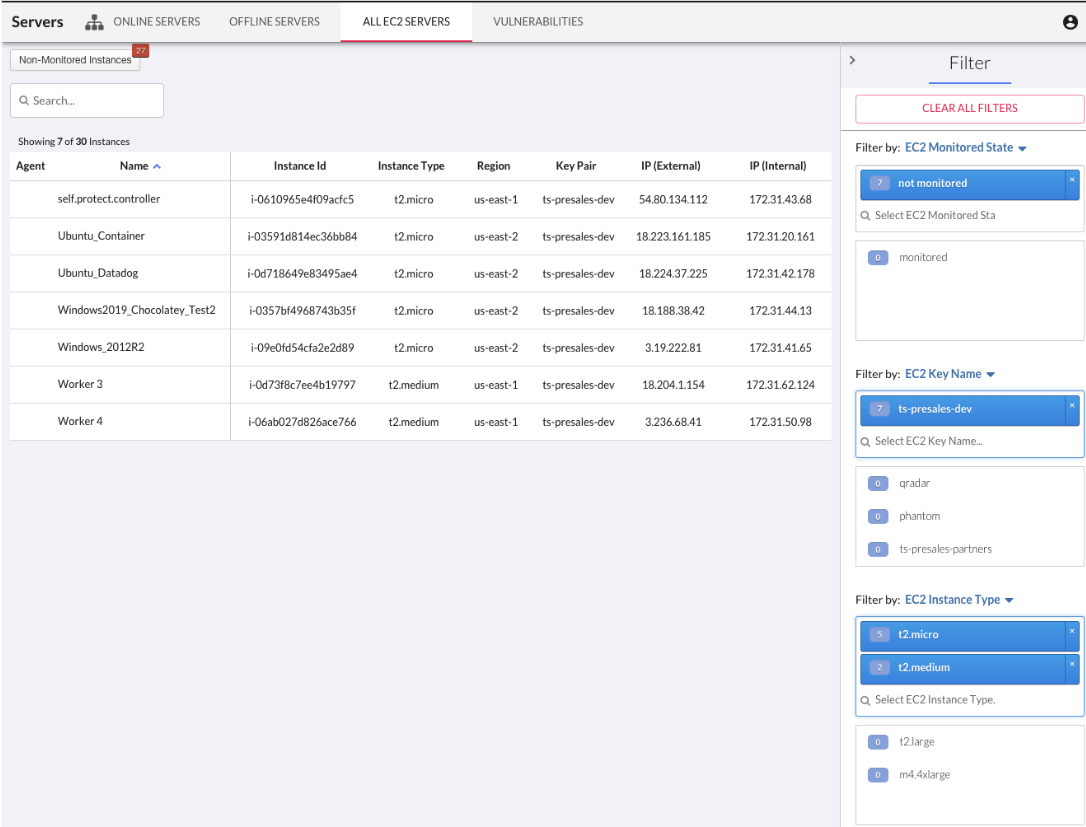Image resolution: width=1086 pixels, height=827 pixels.
Task: Click the Non-Monitored Instances button
Action: coord(75,60)
